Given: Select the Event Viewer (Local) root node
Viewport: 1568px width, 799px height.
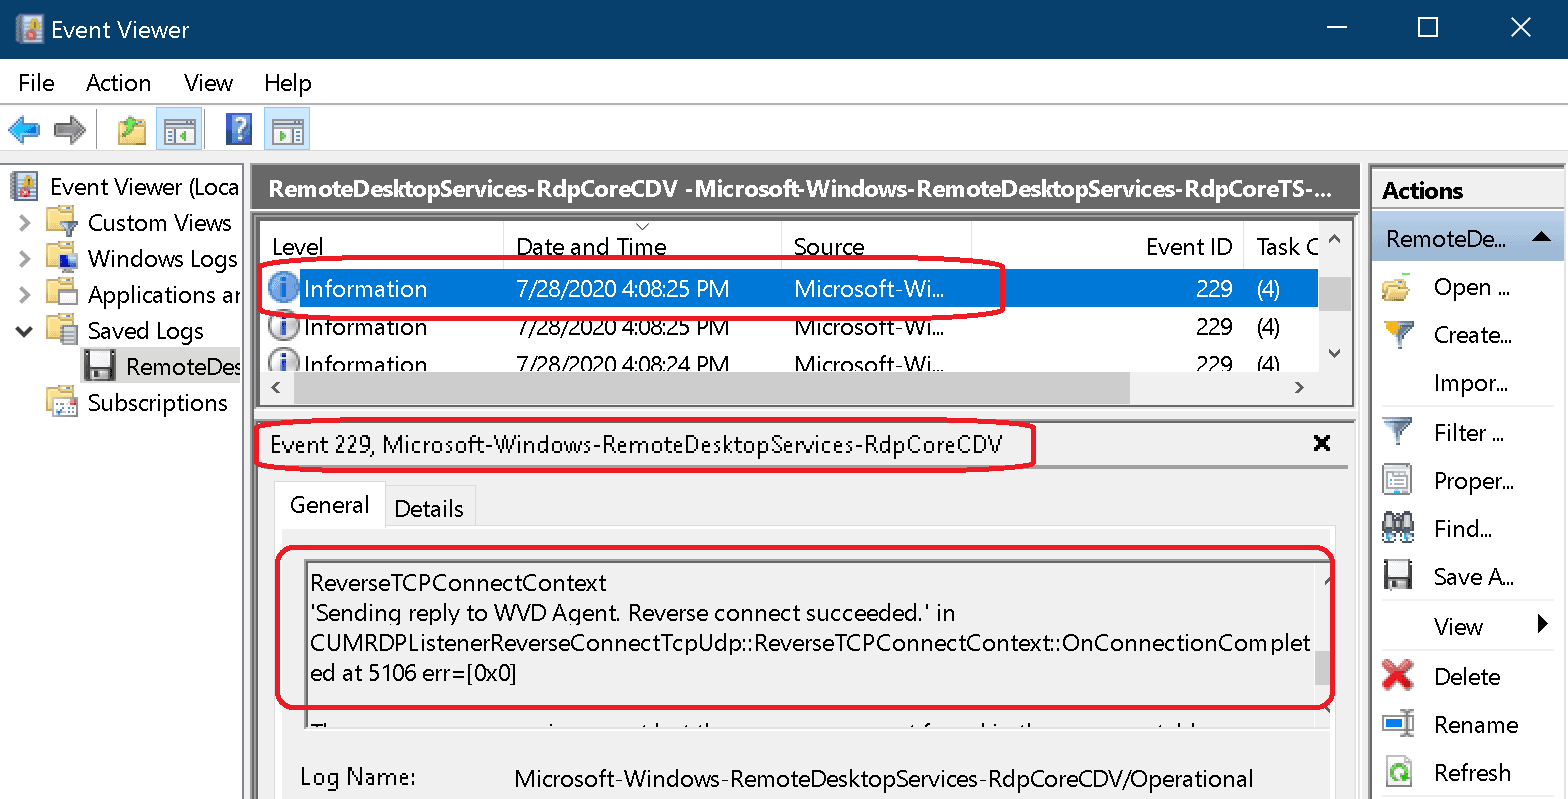Looking at the screenshot, I should (x=144, y=187).
